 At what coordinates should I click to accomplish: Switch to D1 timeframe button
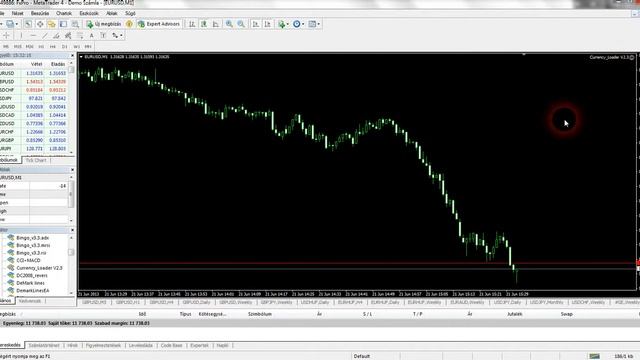(64, 47)
